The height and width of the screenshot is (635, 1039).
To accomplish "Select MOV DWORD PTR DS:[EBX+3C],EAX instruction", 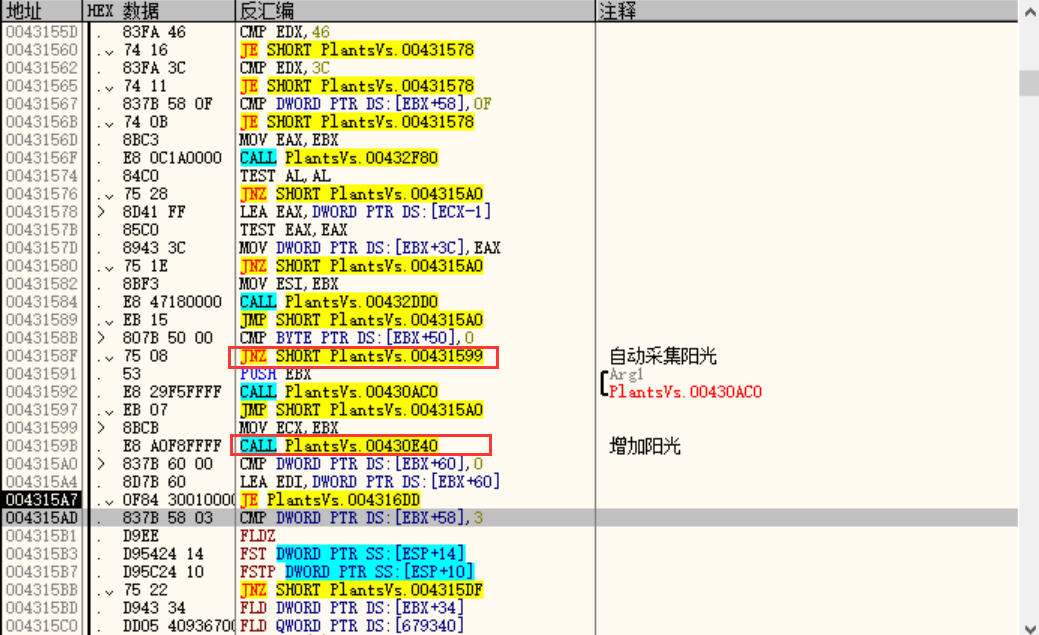I will [x=370, y=247].
